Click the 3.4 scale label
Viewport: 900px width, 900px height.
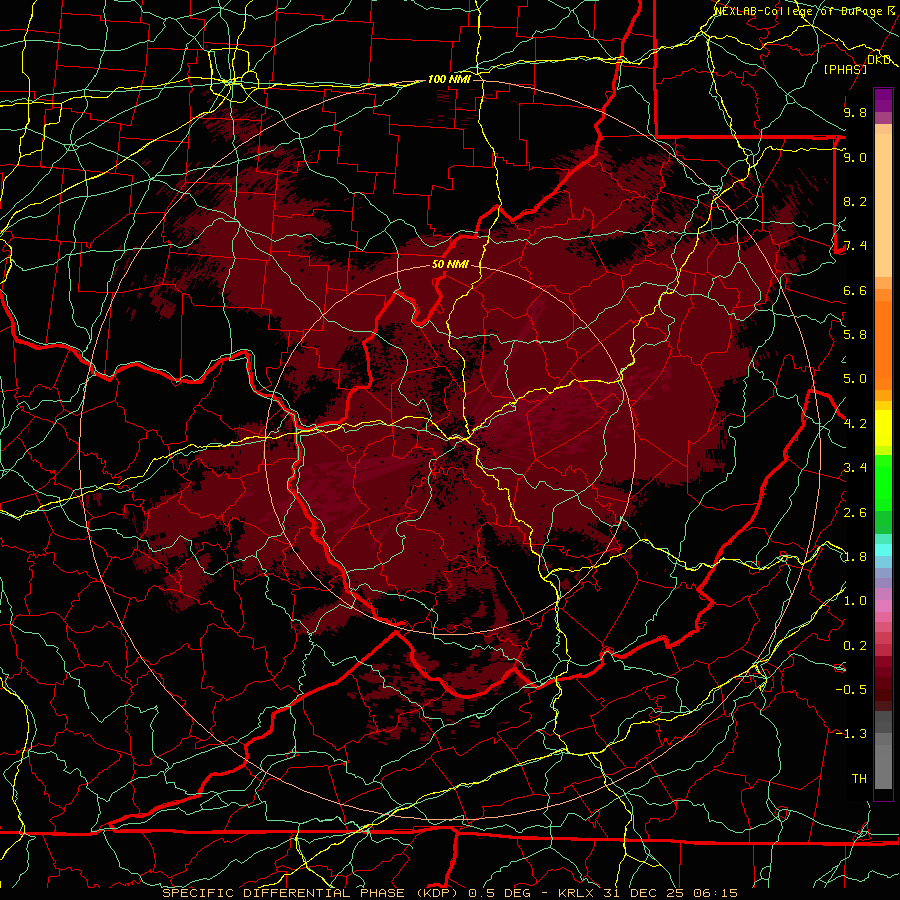coord(855,468)
